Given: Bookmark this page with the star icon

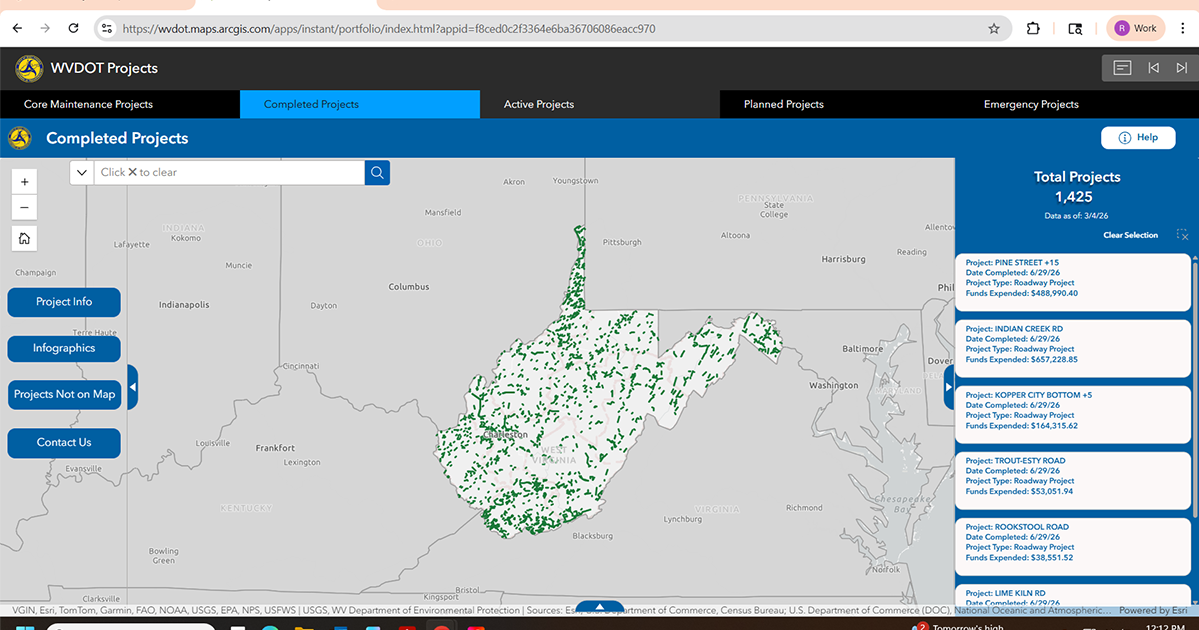Looking at the screenshot, I should tap(993, 28).
